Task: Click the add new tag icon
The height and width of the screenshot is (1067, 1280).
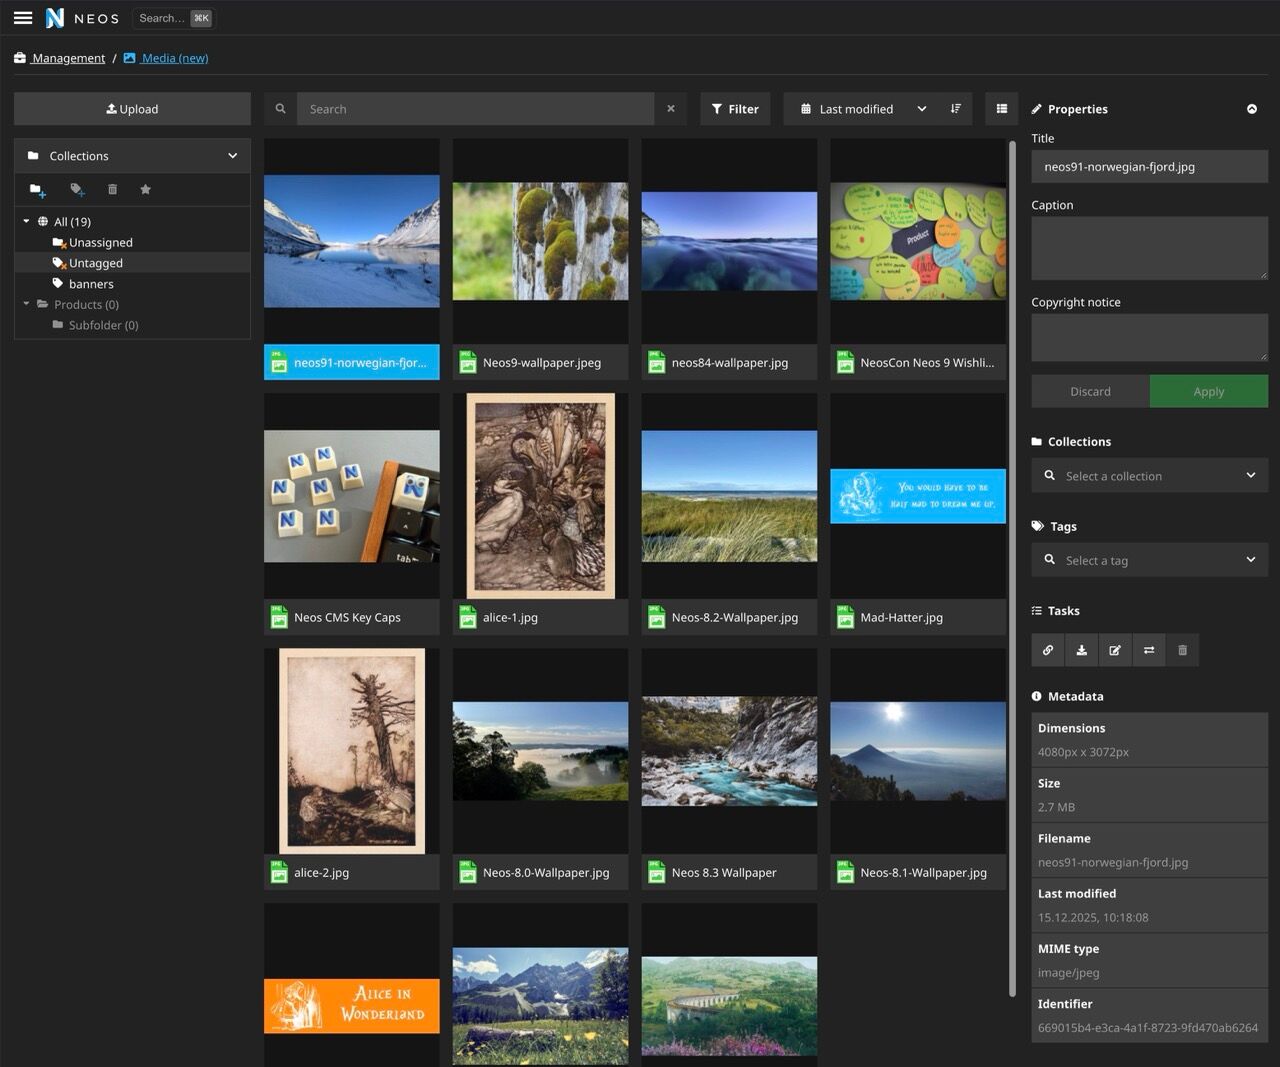Action: 77,190
